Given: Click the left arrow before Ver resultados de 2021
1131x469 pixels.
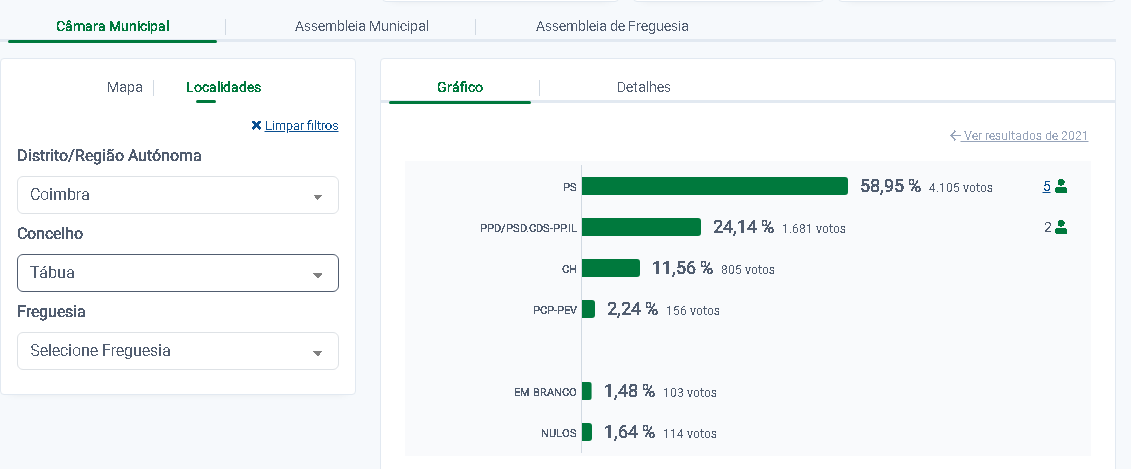Looking at the screenshot, I should (955, 136).
